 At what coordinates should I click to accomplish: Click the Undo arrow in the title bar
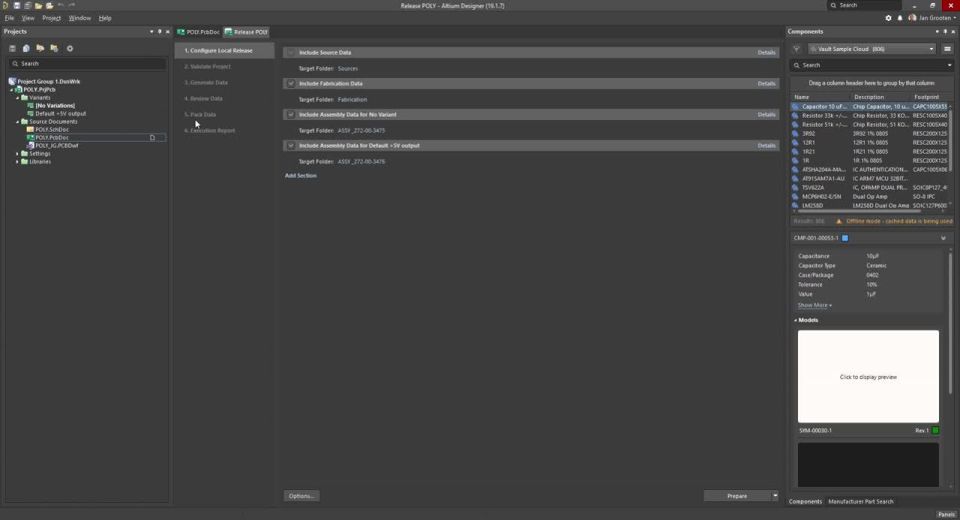click(x=61, y=6)
